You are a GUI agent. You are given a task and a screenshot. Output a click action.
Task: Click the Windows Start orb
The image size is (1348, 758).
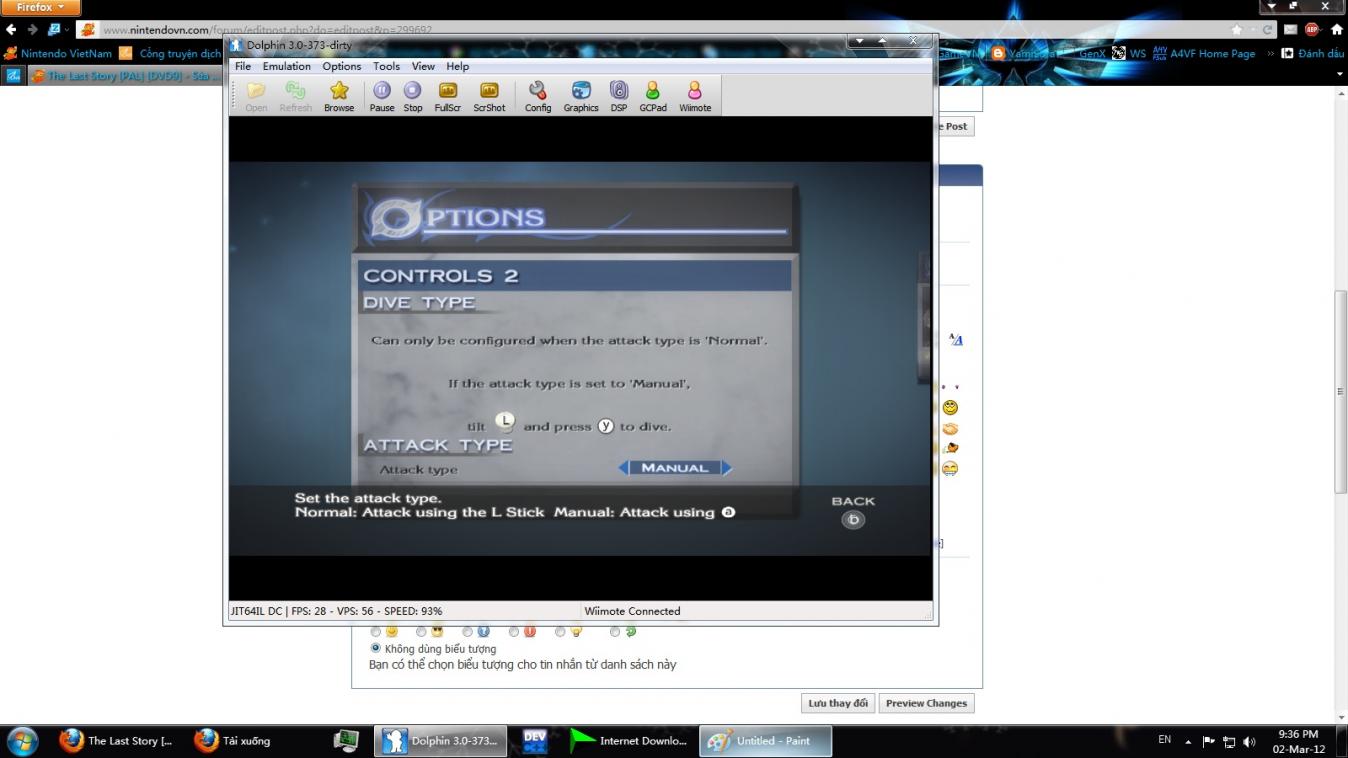pyautogui.click(x=22, y=741)
